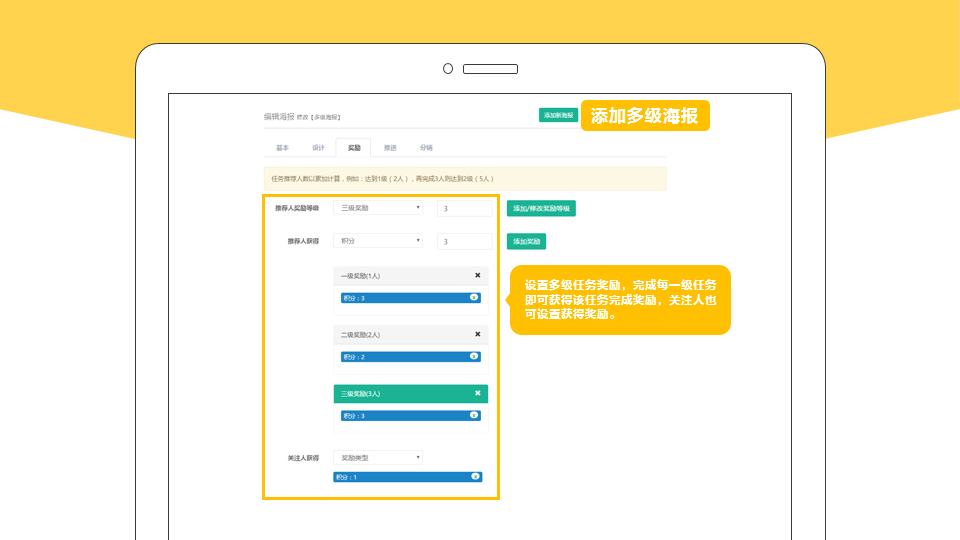Open the 设计 tab
Viewport: 960px width, 540px height.
point(318,148)
